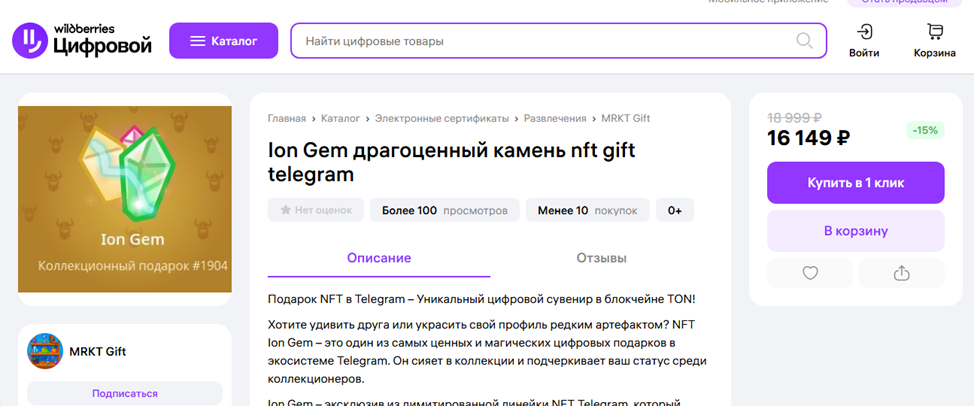Open the Wildberries Цифровой logo homepage
Viewport: 974px width, 406px height.
[82, 40]
